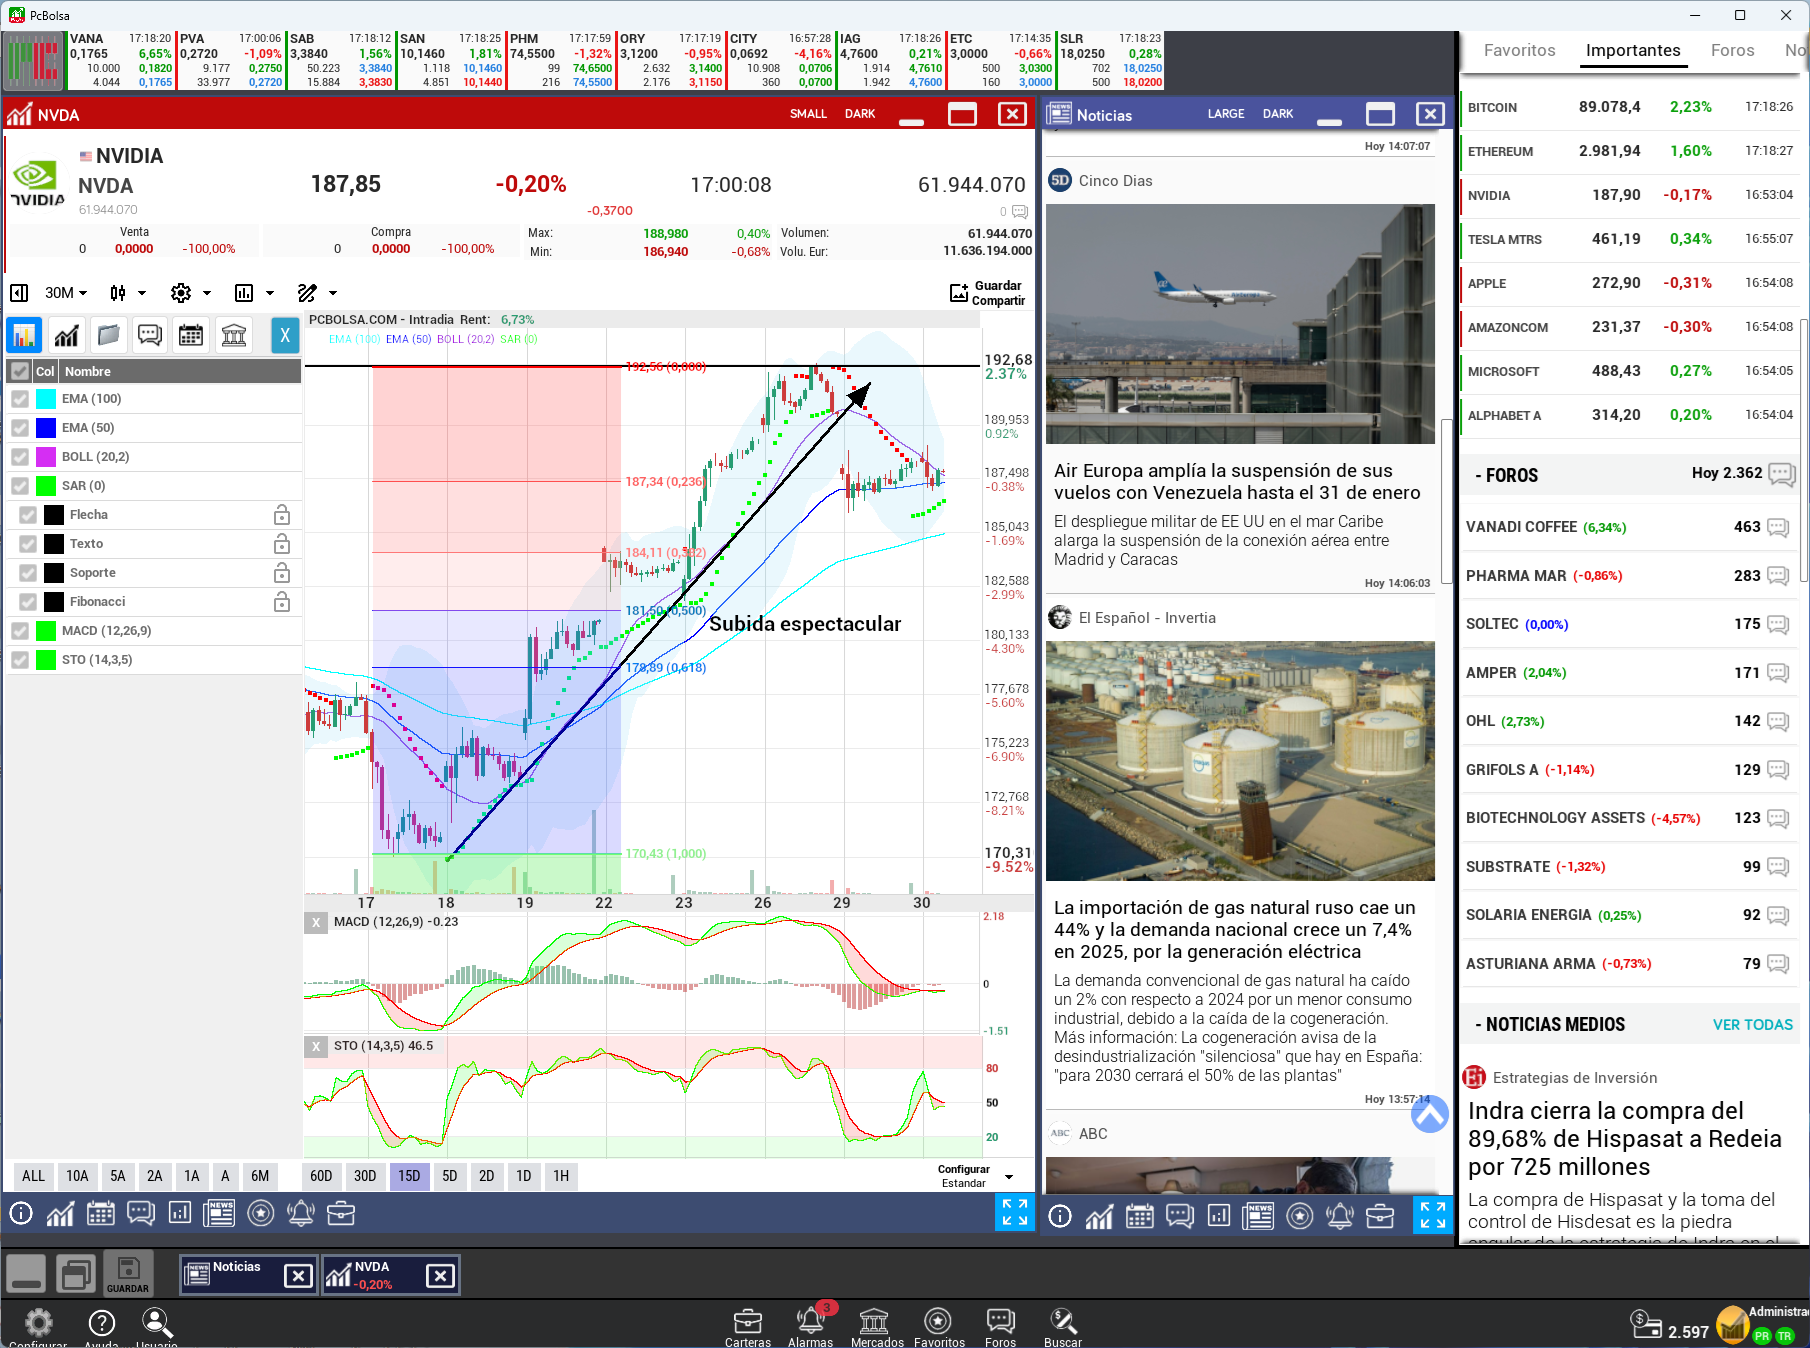Image resolution: width=1810 pixels, height=1348 pixels.
Task: Open the indicators list panel icon
Action: pyautogui.click(x=25, y=335)
